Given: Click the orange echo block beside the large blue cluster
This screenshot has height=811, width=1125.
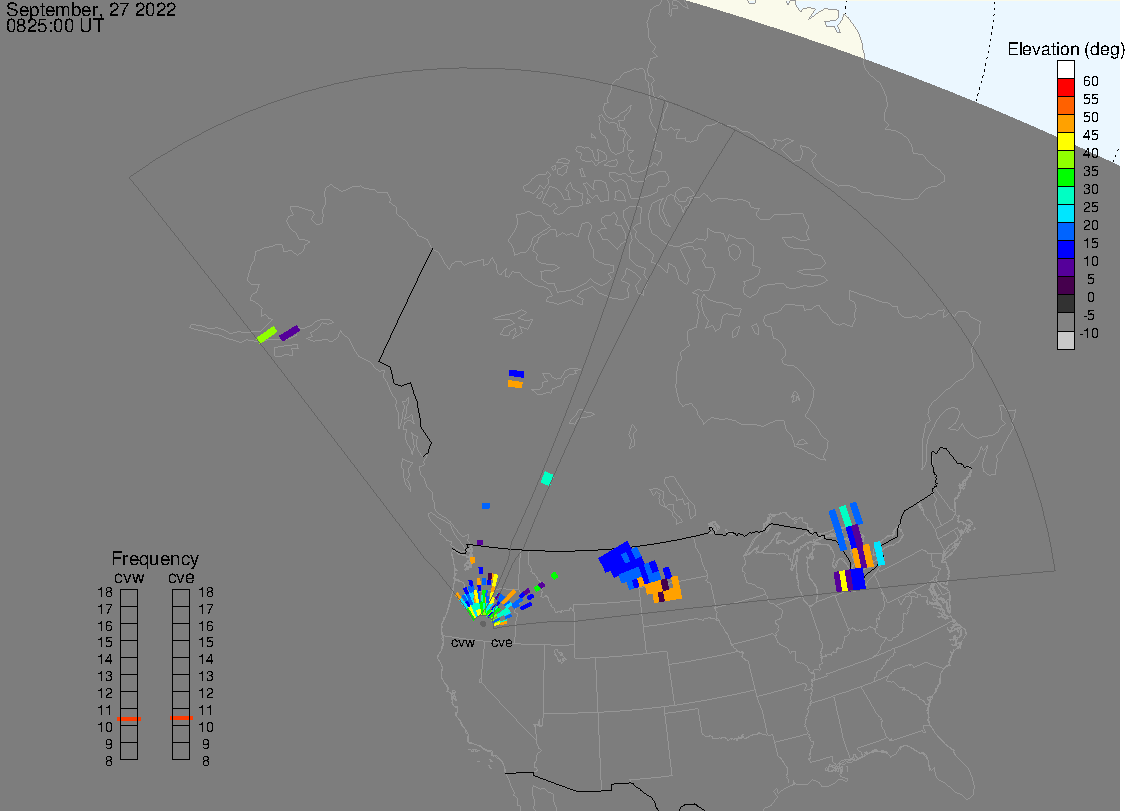Looking at the screenshot, I should click(x=664, y=589).
